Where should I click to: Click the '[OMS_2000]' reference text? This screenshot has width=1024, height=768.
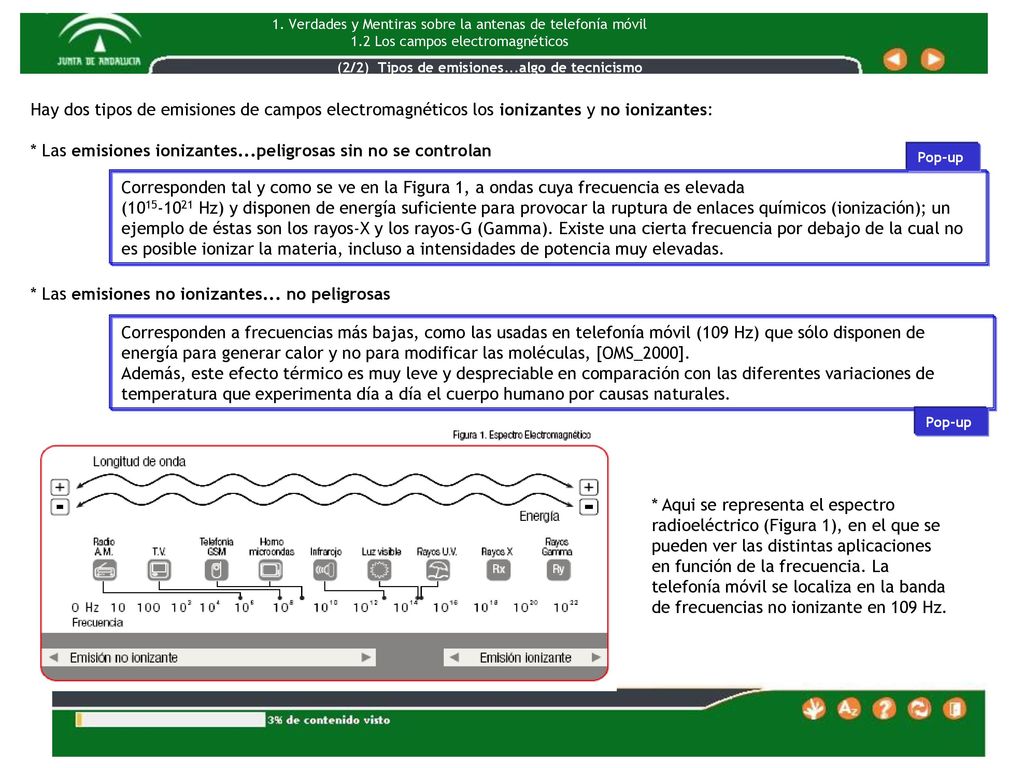tap(643, 353)
